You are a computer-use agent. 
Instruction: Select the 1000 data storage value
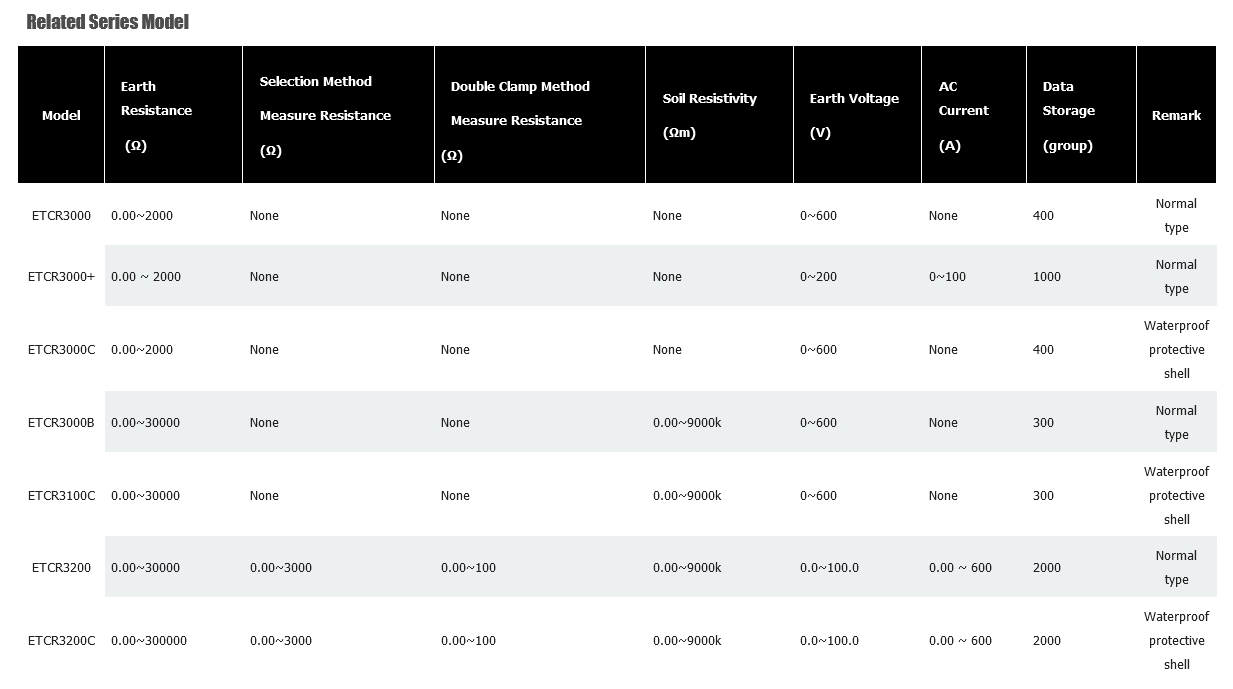(x=1047, y=277)
